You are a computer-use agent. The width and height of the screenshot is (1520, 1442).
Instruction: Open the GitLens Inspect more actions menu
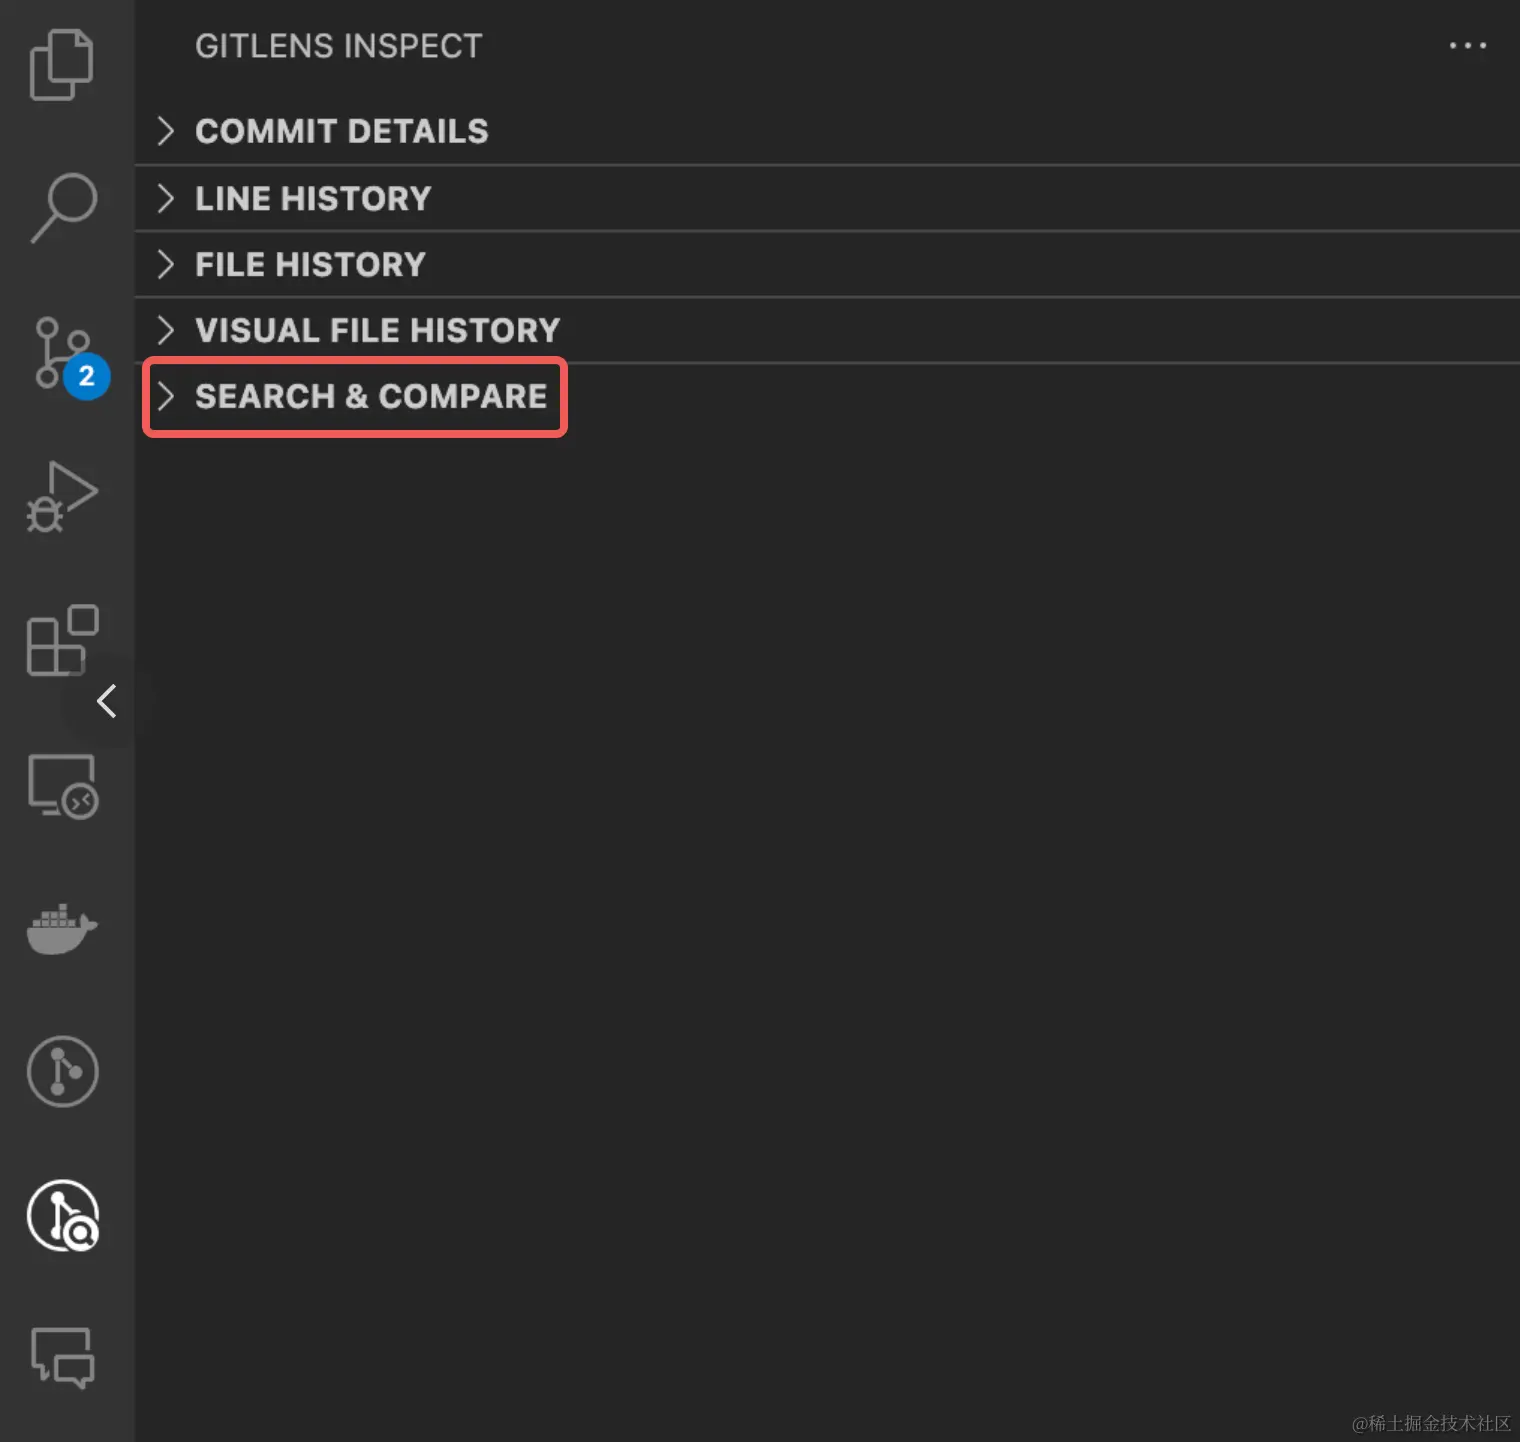point(1468,46)
